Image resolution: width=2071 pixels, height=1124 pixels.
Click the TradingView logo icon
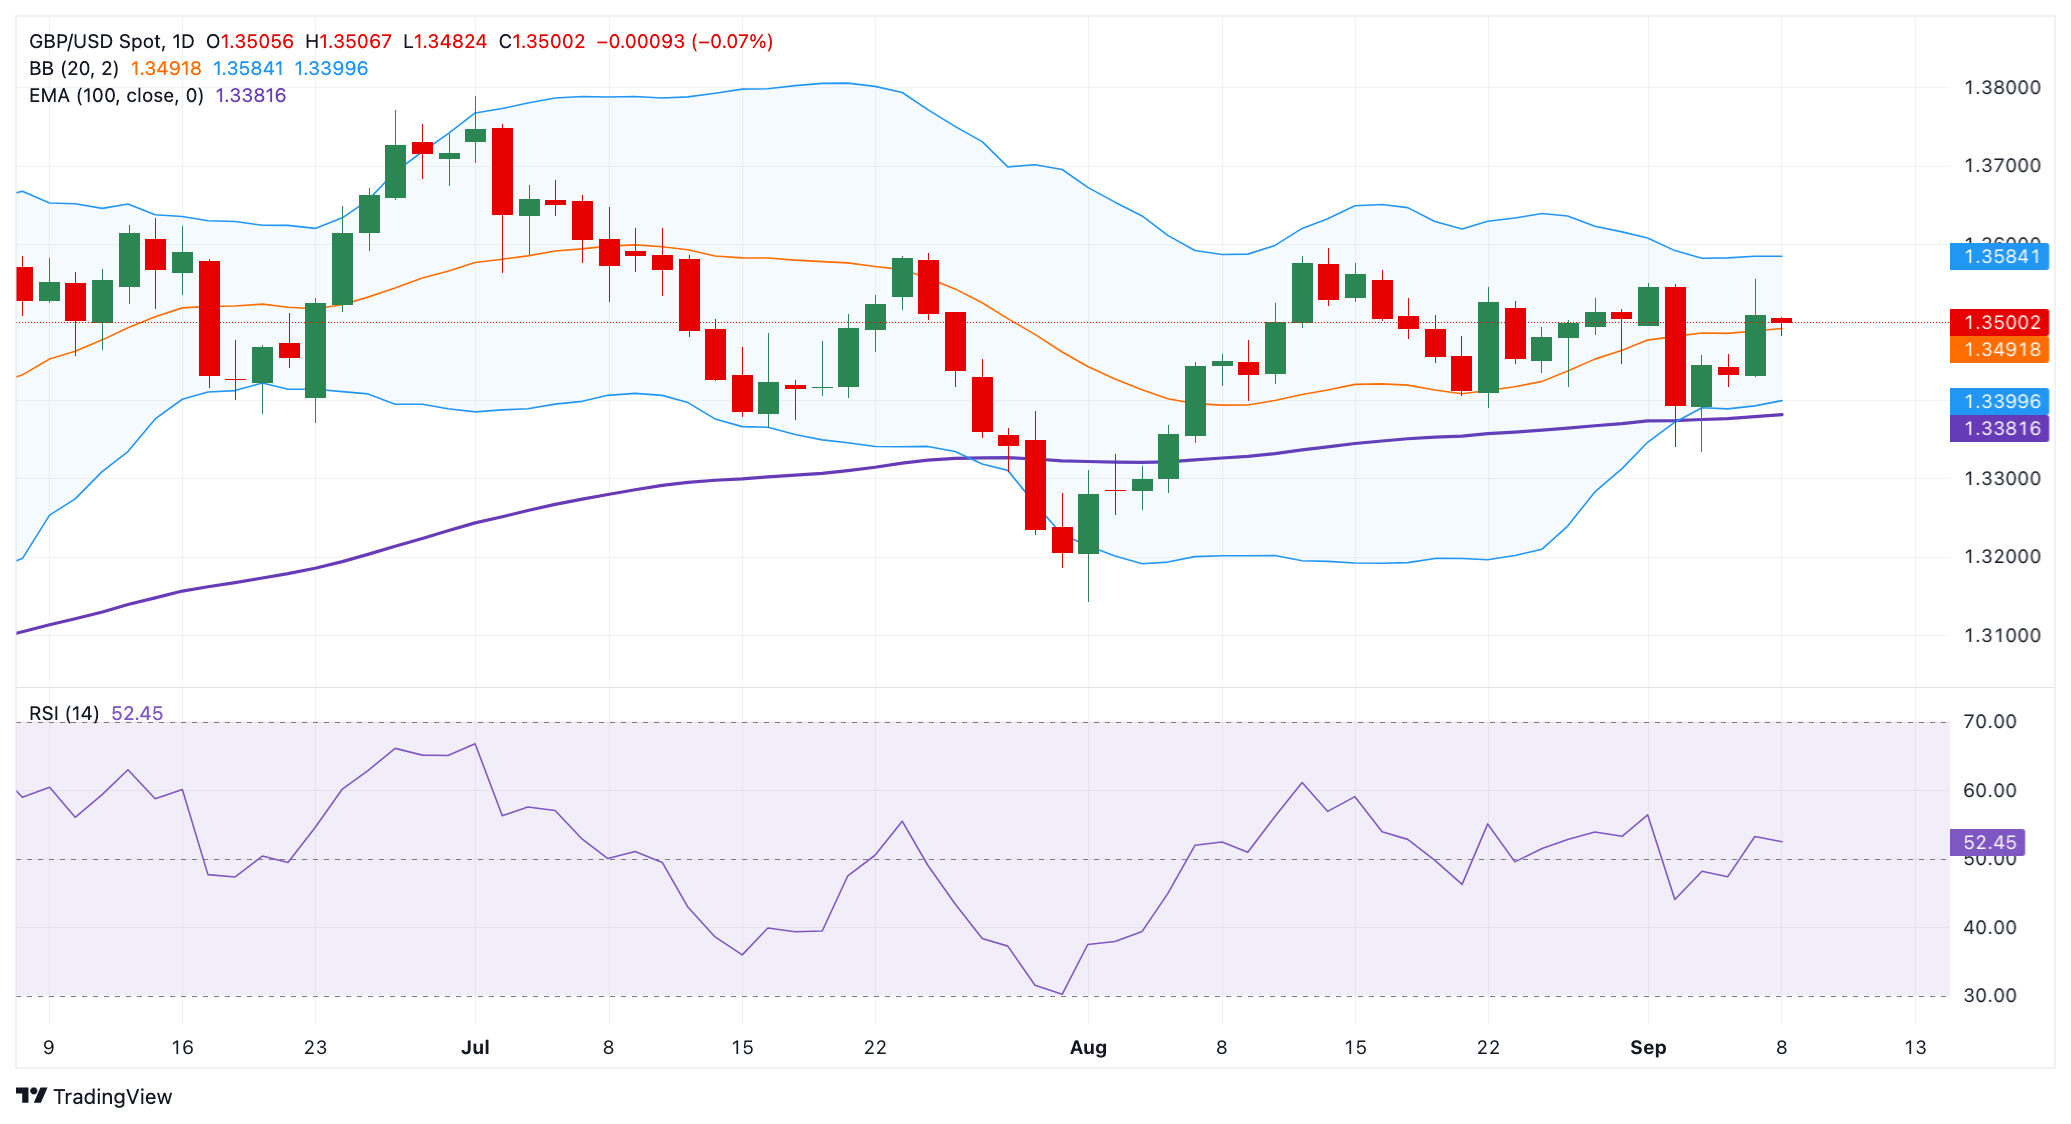[x=32, y=1096]
